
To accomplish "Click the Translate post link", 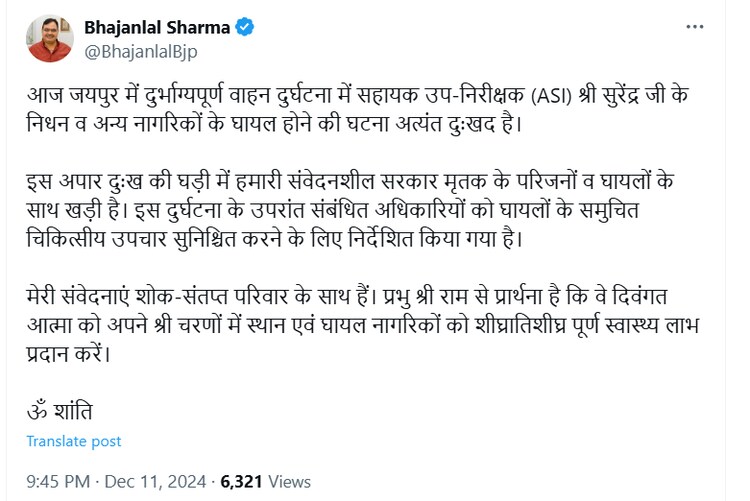I will [74, 441].
